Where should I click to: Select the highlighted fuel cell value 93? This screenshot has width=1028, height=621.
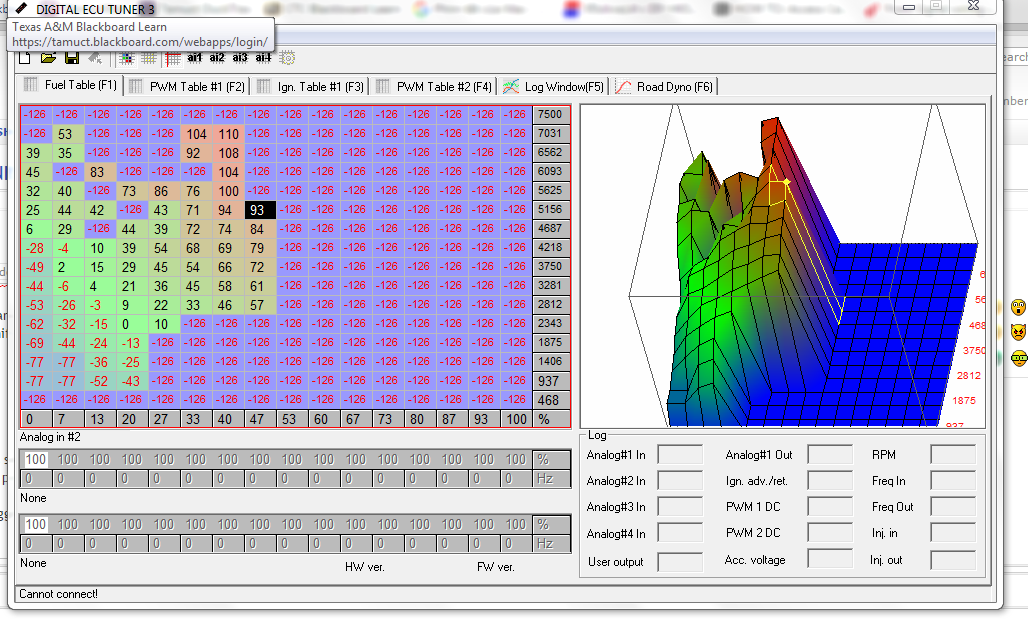(258, 210)
